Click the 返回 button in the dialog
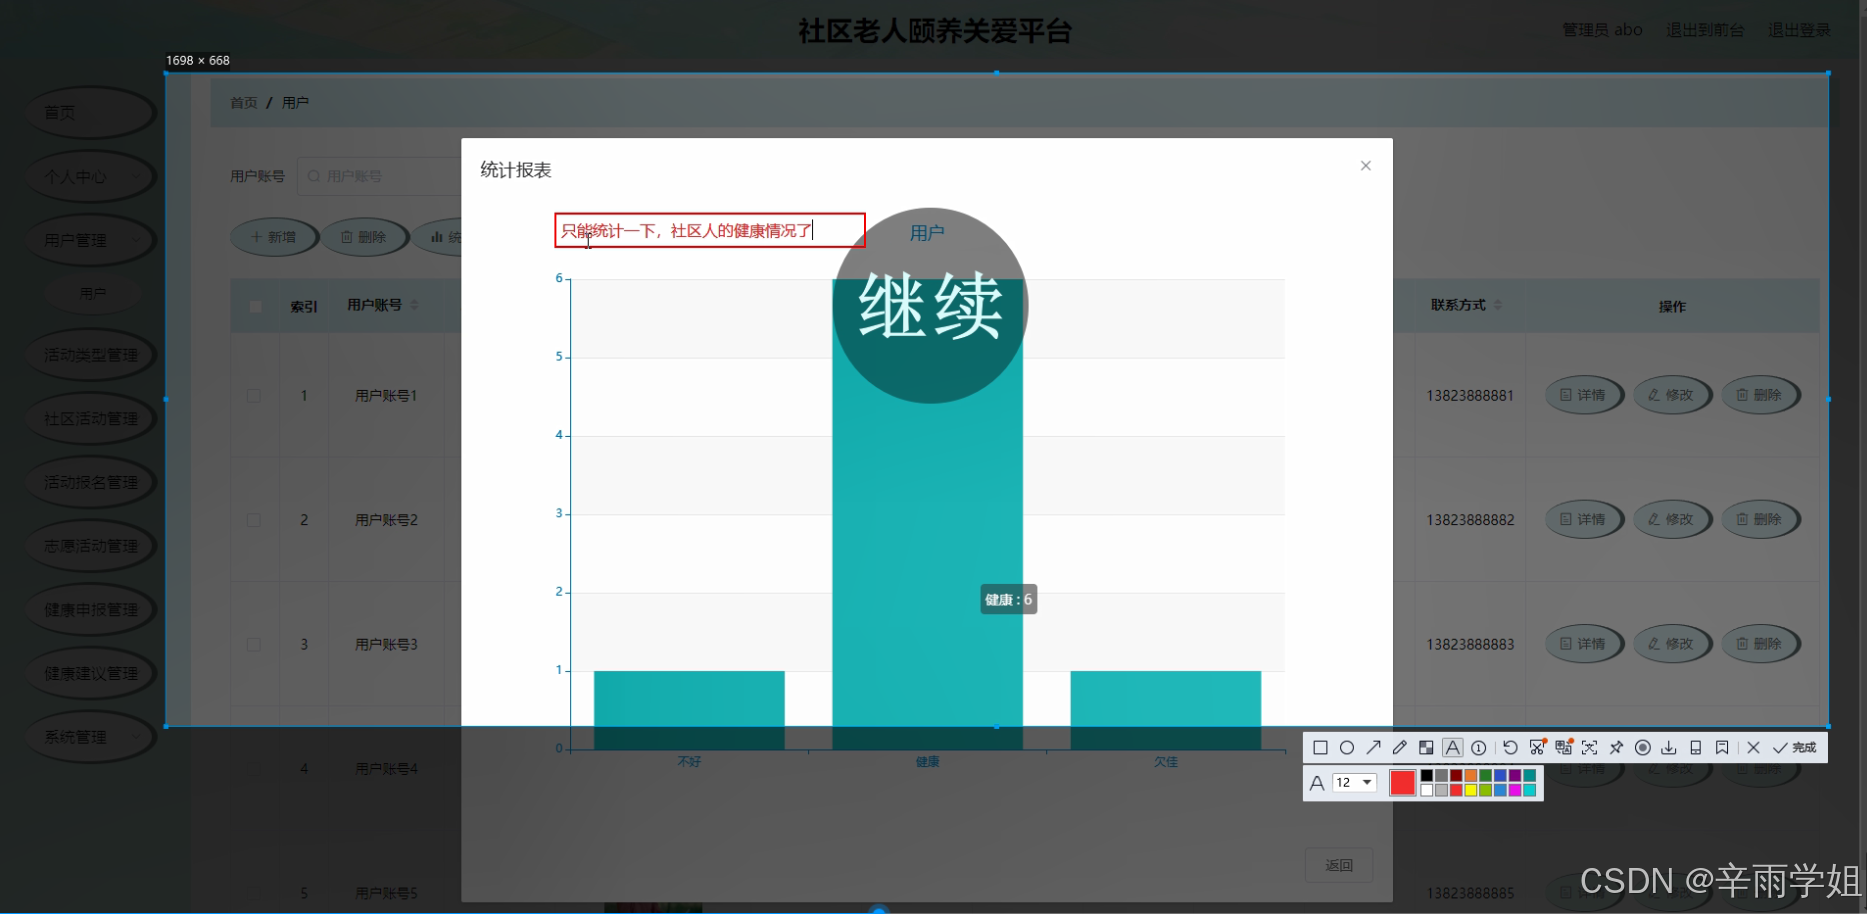Image resolution: width=1867 pixels, height=914 pixels. pyautogui.click(x=1339, y=864)
